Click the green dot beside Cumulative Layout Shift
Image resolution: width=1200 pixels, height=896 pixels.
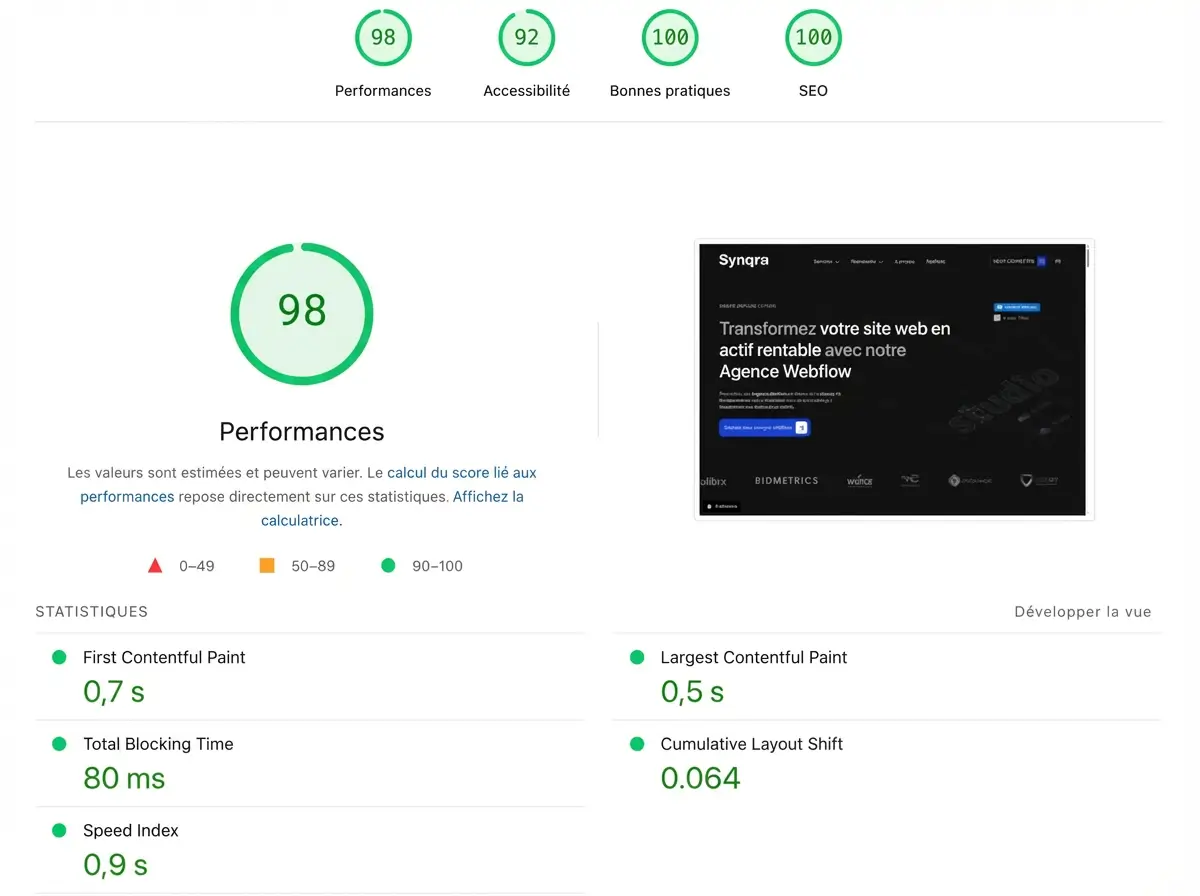tap(635, 744)
